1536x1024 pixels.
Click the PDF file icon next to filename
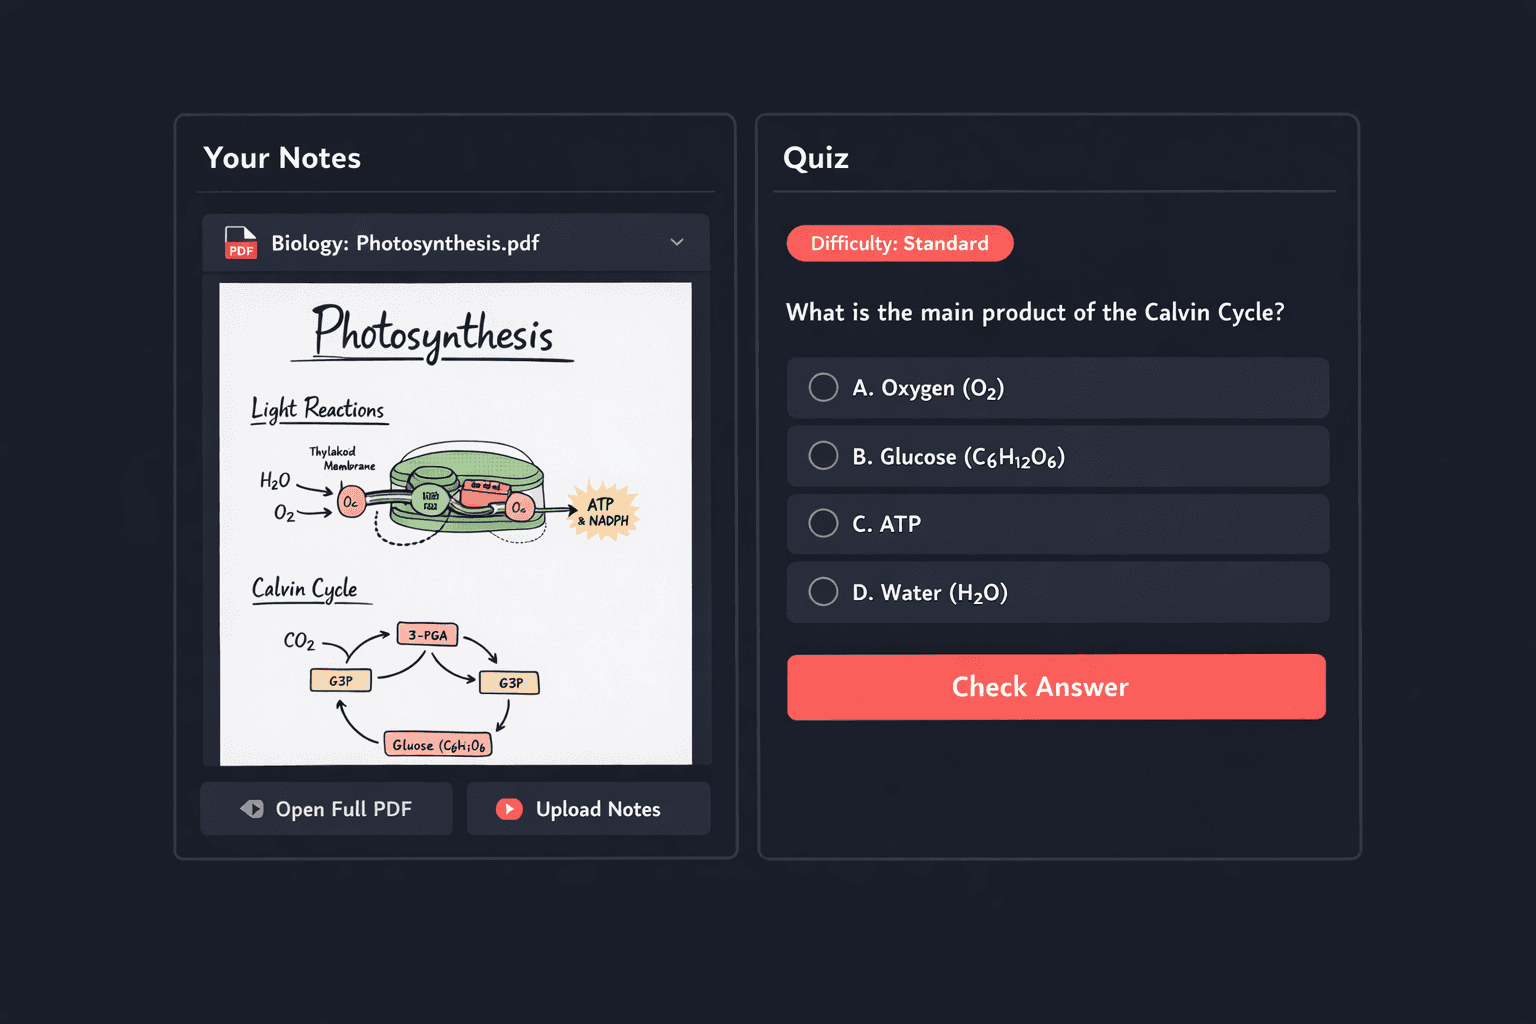[240, 242]
